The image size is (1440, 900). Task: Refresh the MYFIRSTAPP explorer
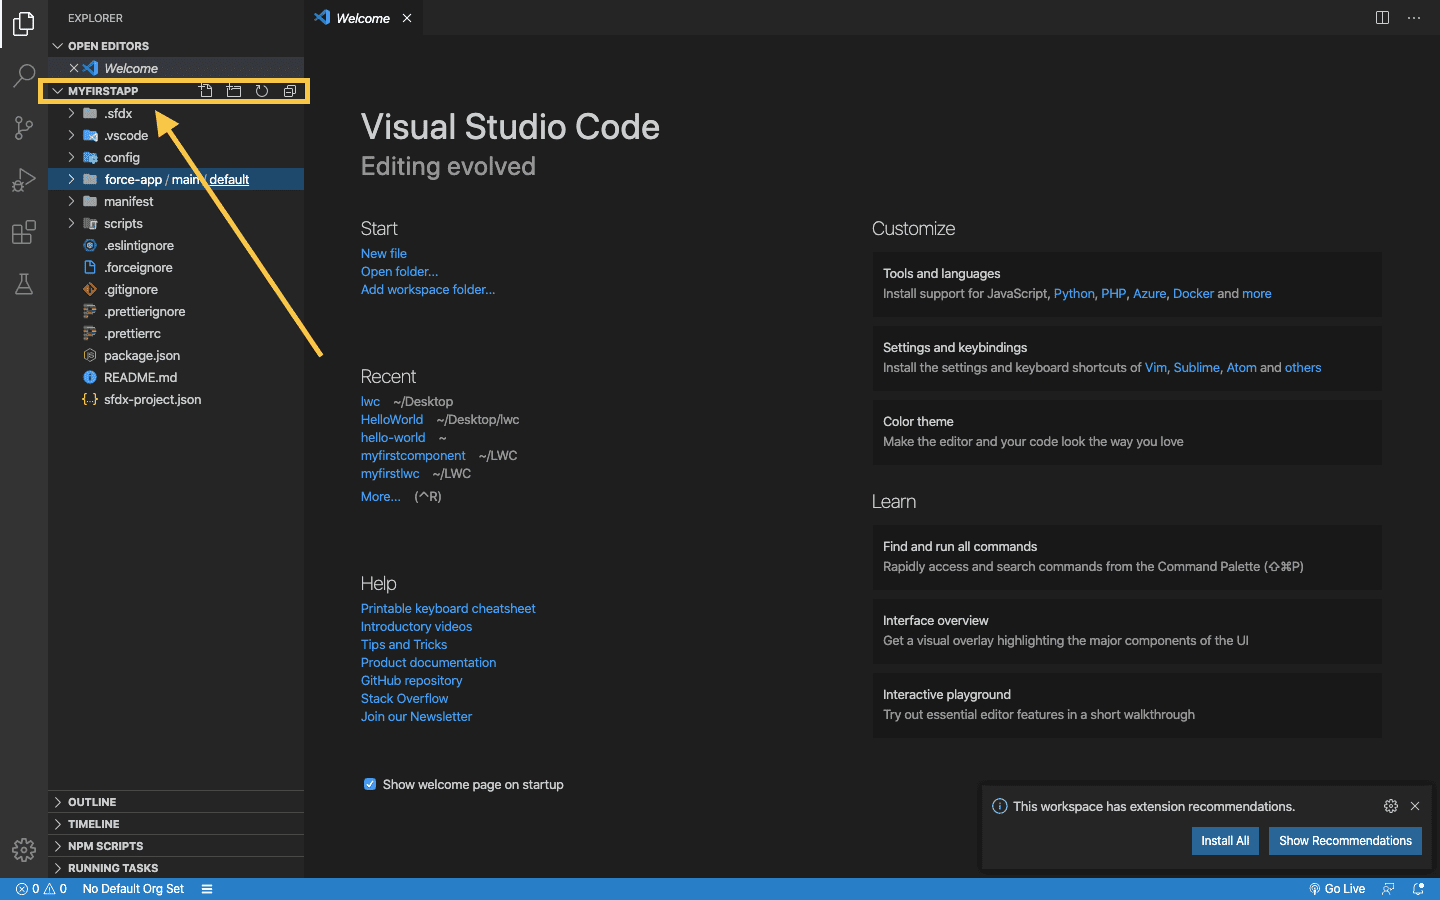262,91
